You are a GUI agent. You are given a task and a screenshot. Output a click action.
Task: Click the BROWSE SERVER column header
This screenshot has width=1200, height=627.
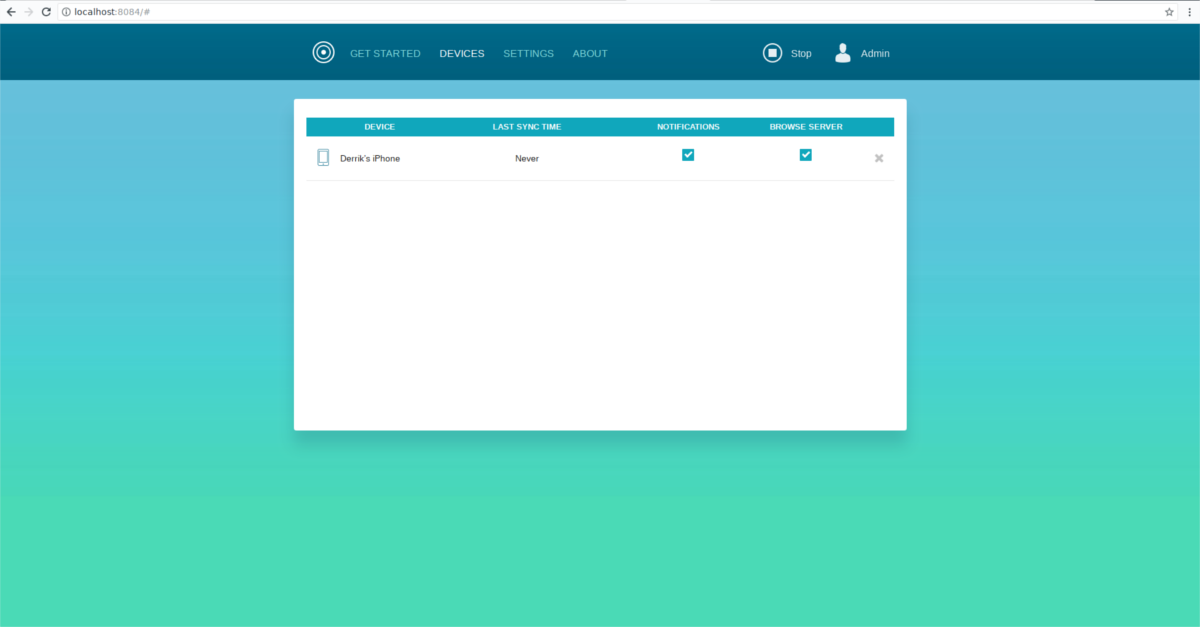pyautogui.click(x=806, y=127)
